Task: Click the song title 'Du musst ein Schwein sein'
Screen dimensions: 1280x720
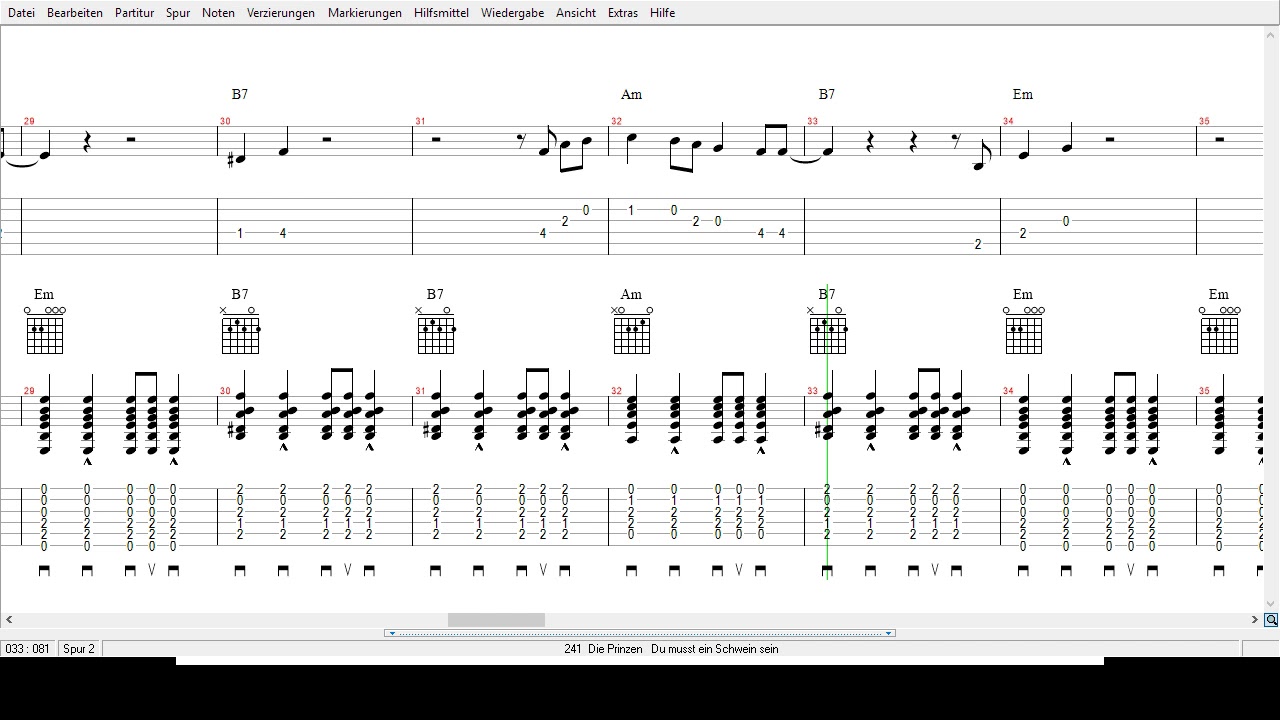Action: pos(714,649)
